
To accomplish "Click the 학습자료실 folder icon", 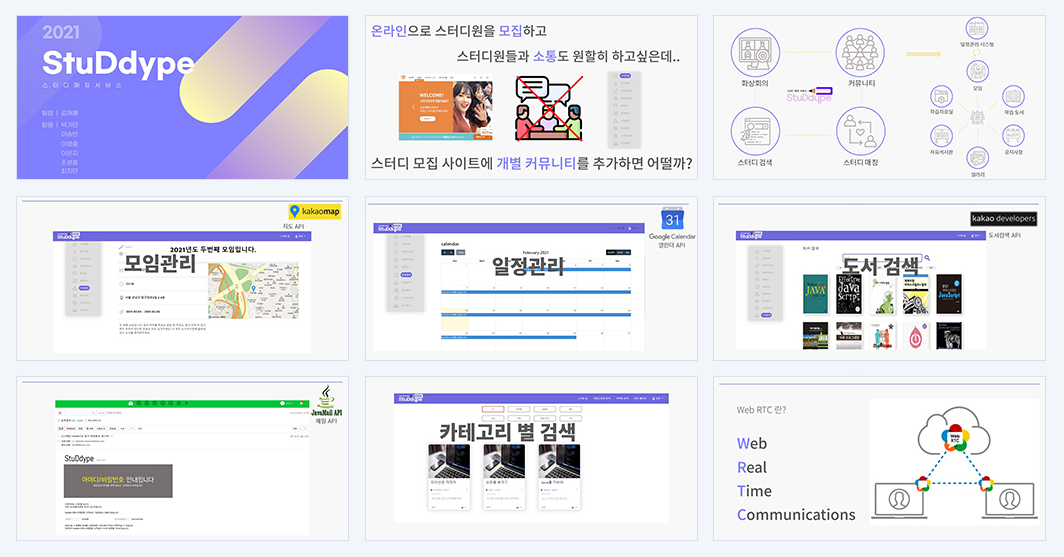I will click(x=941, y=96).
